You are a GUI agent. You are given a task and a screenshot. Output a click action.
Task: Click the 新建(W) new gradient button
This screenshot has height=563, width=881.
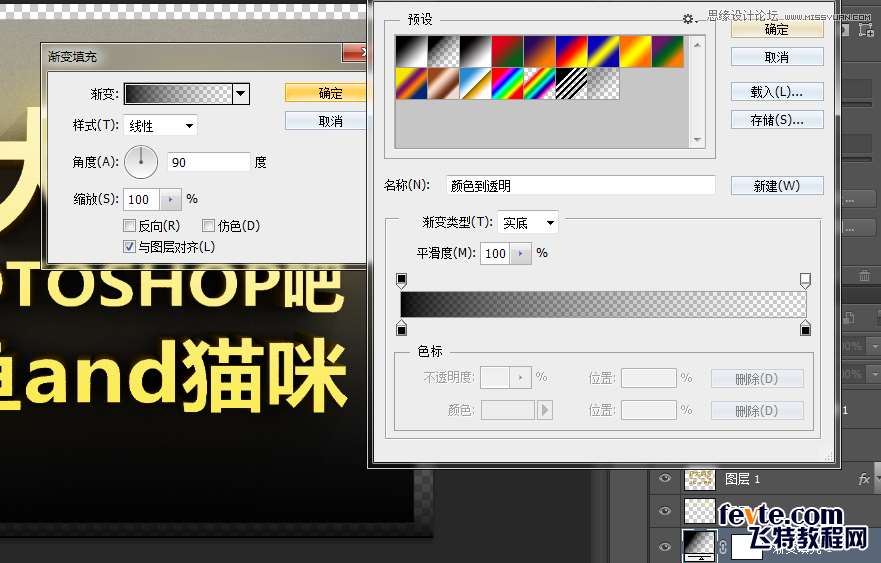coord(777,186)
